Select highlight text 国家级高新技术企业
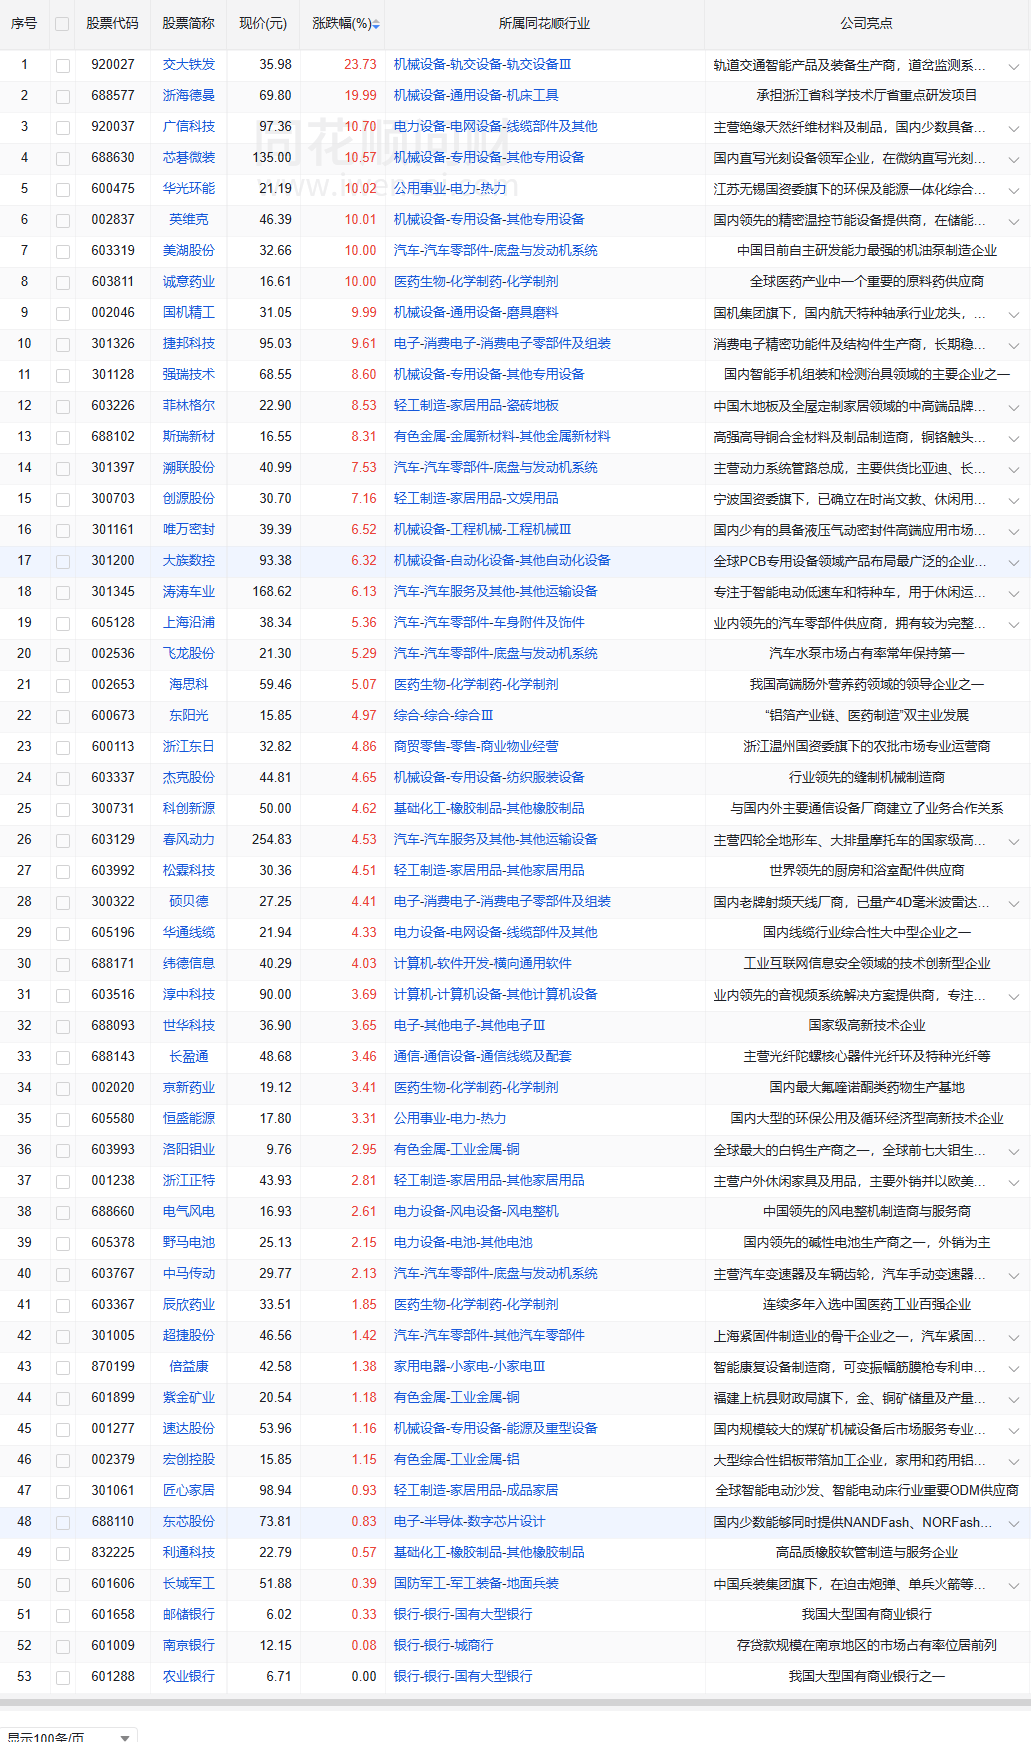The width and height of the screenshot is (1031, 1742). coord(867,1025)
